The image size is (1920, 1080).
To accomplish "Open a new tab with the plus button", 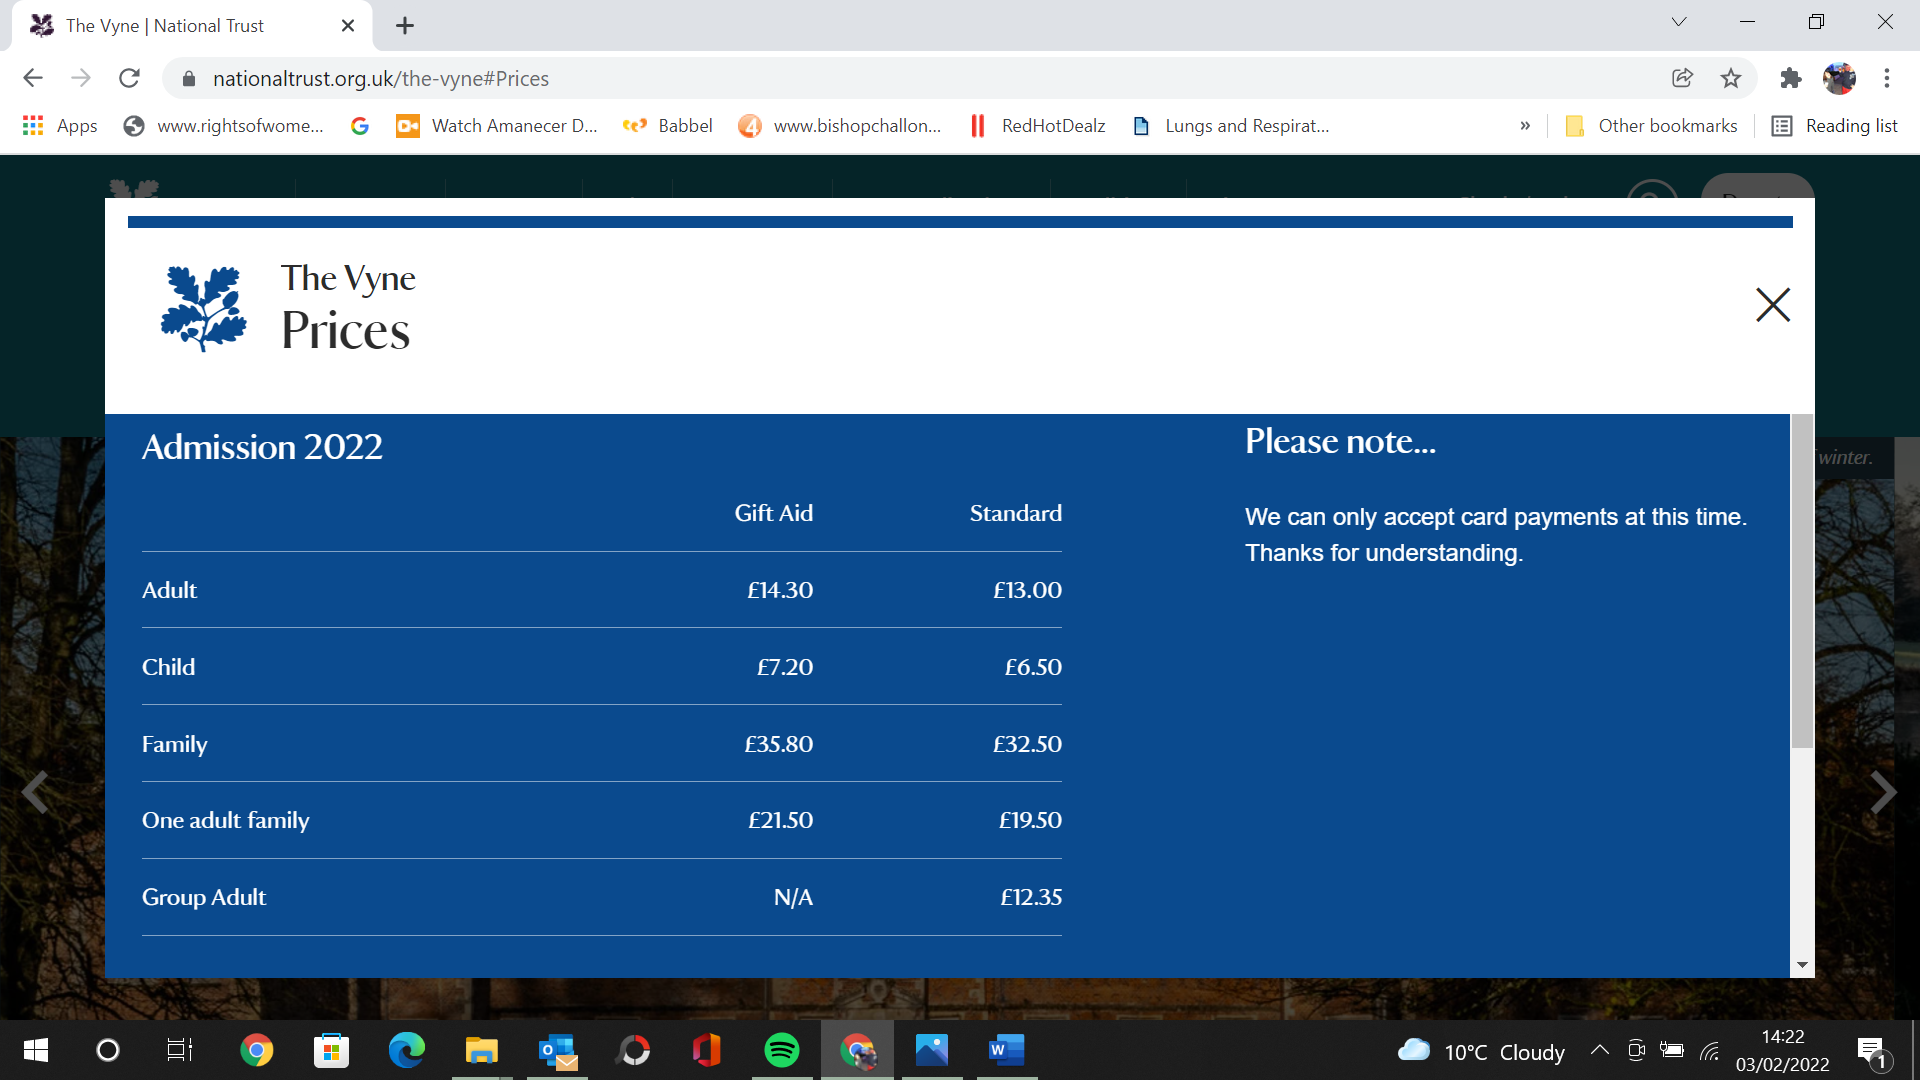I will pos(405,26).
